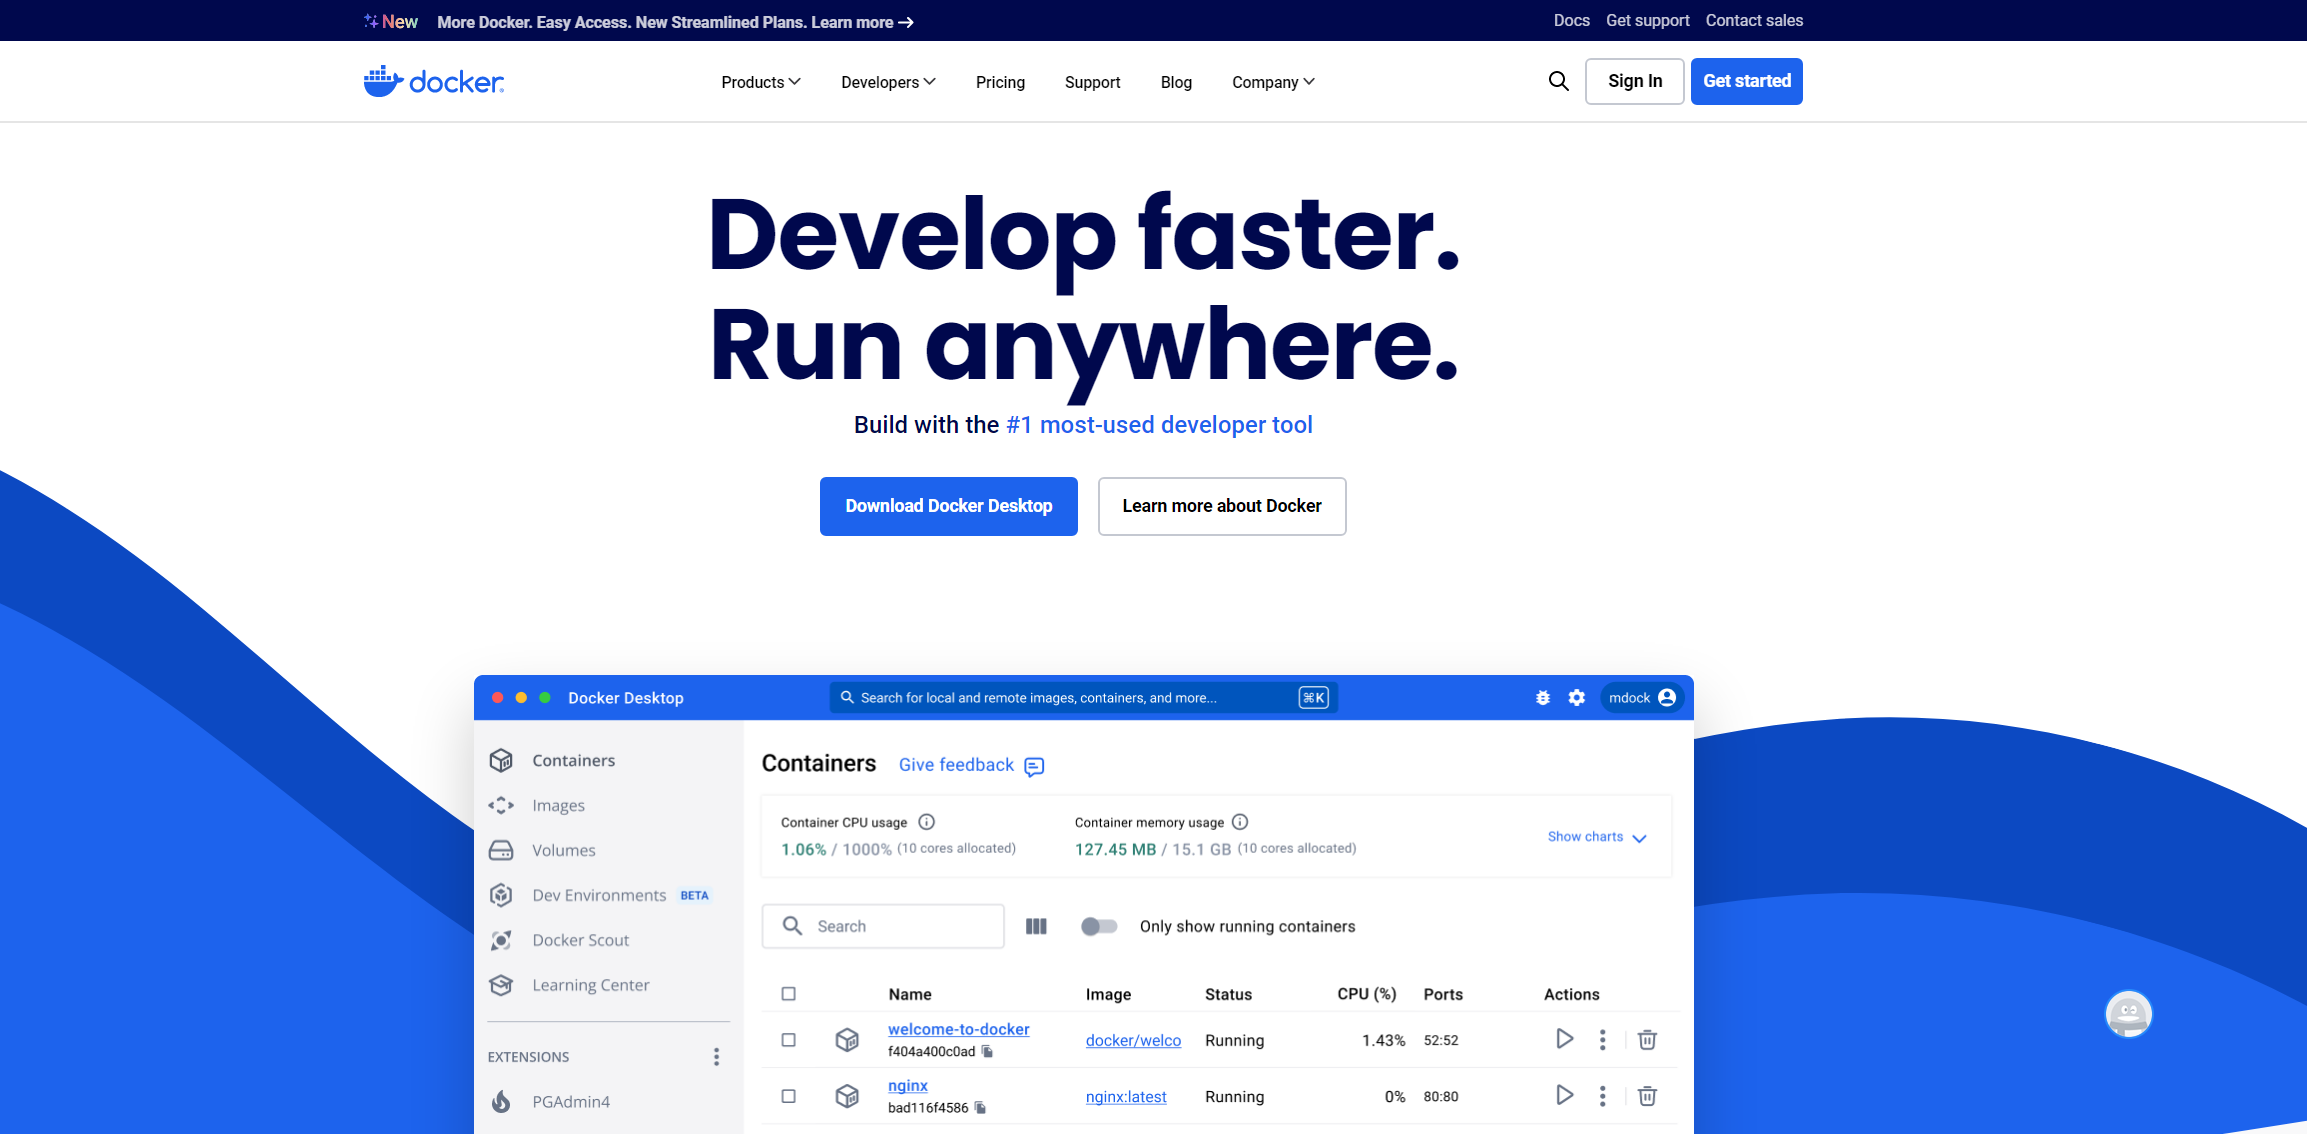This screenshot has height=1134, width=2307.
Task: Start the welcome-to-docker container play icon
Action: click(x=1564, y=1039)
